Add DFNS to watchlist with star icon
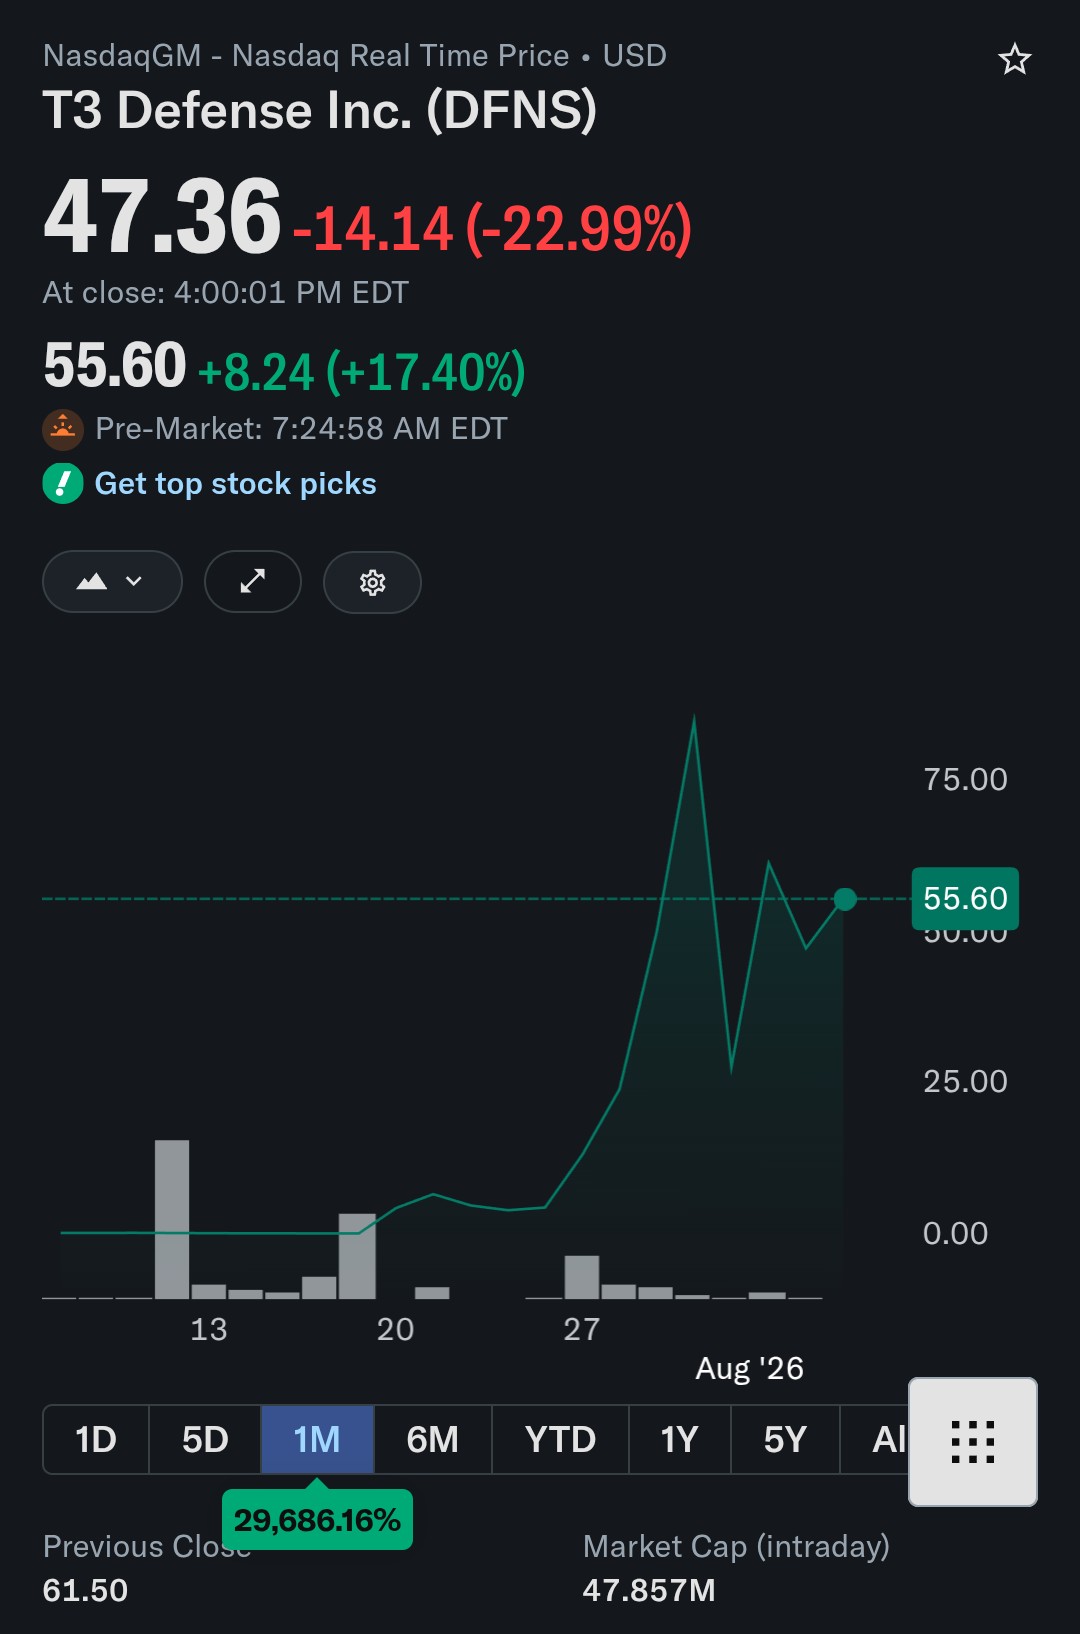The height and width of the screenshot is (1634, 1080). point(1014,59)
